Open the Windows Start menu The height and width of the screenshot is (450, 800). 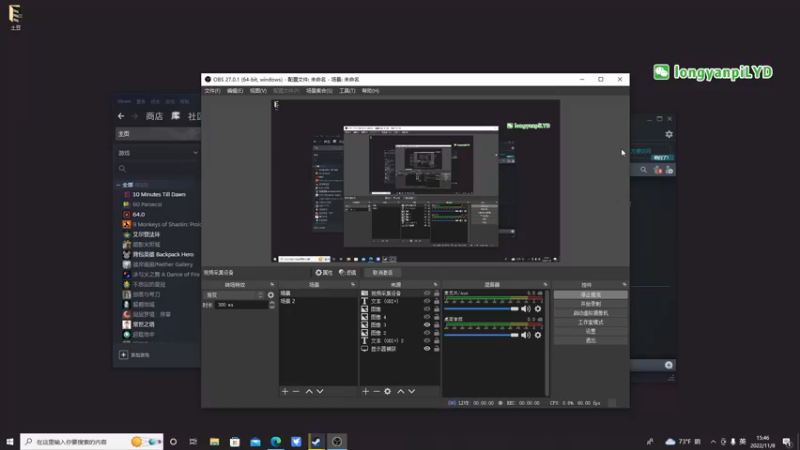click(10, 441)
